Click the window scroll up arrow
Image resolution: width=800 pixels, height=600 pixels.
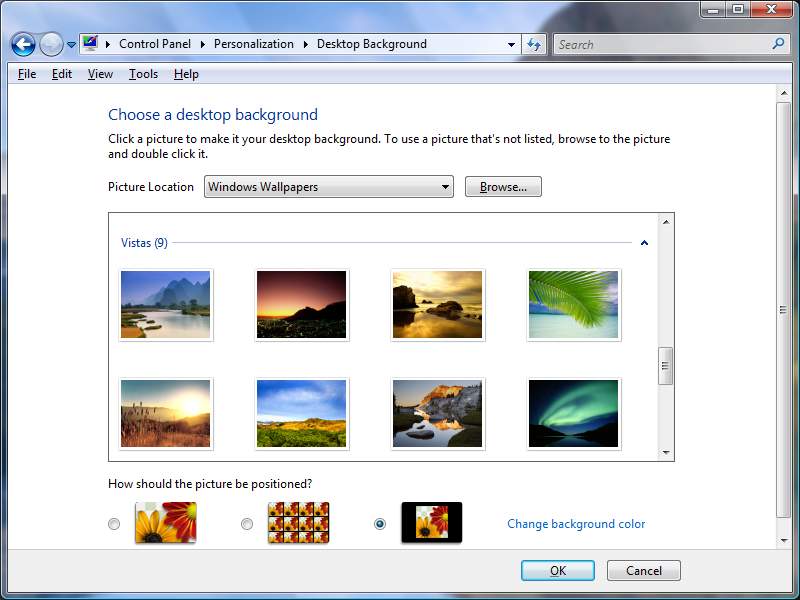[784, 93]
